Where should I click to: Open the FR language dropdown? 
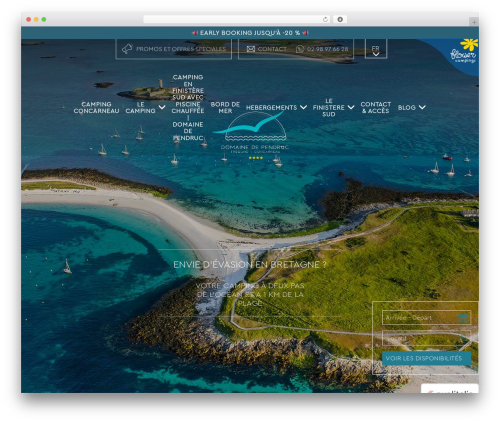tap(376, 50)
